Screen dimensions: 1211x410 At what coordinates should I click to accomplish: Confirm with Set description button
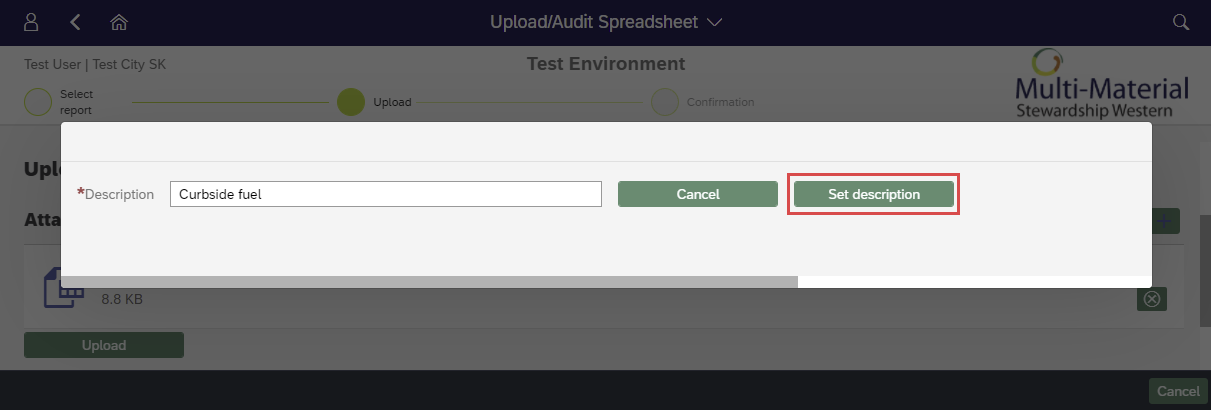pos(874,194)
